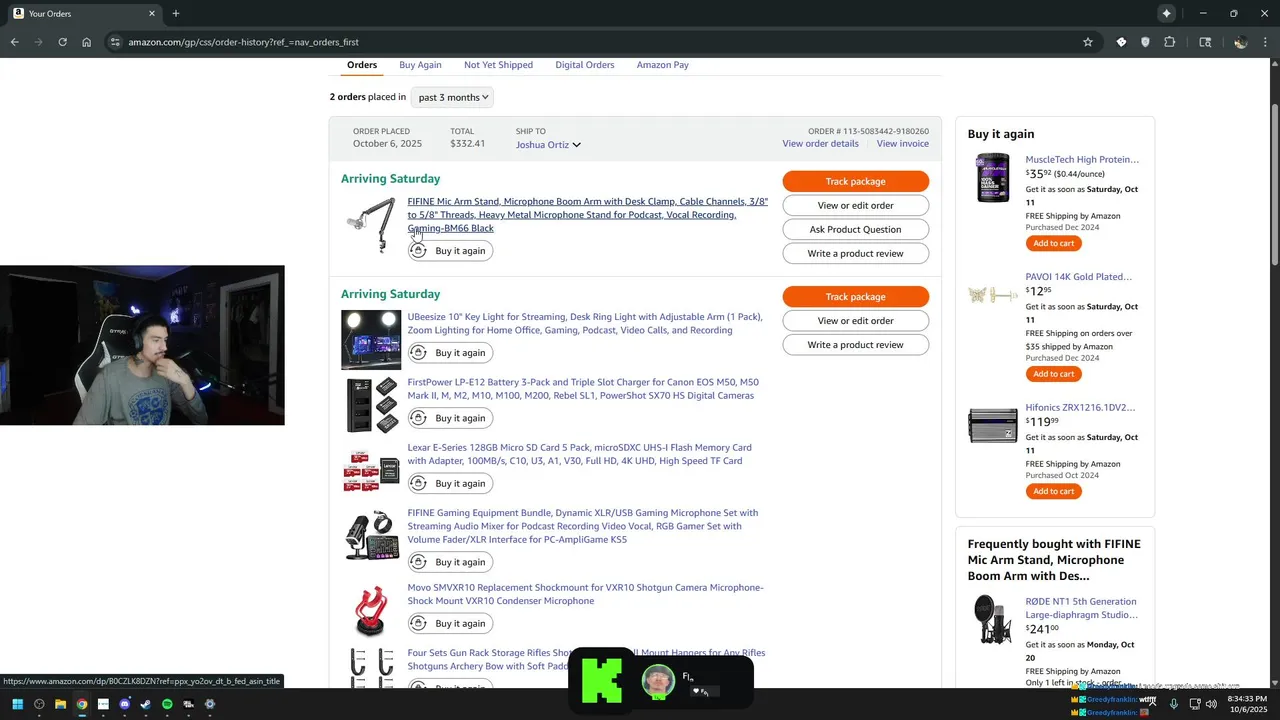Open the past 3 months dropdown

452,97
